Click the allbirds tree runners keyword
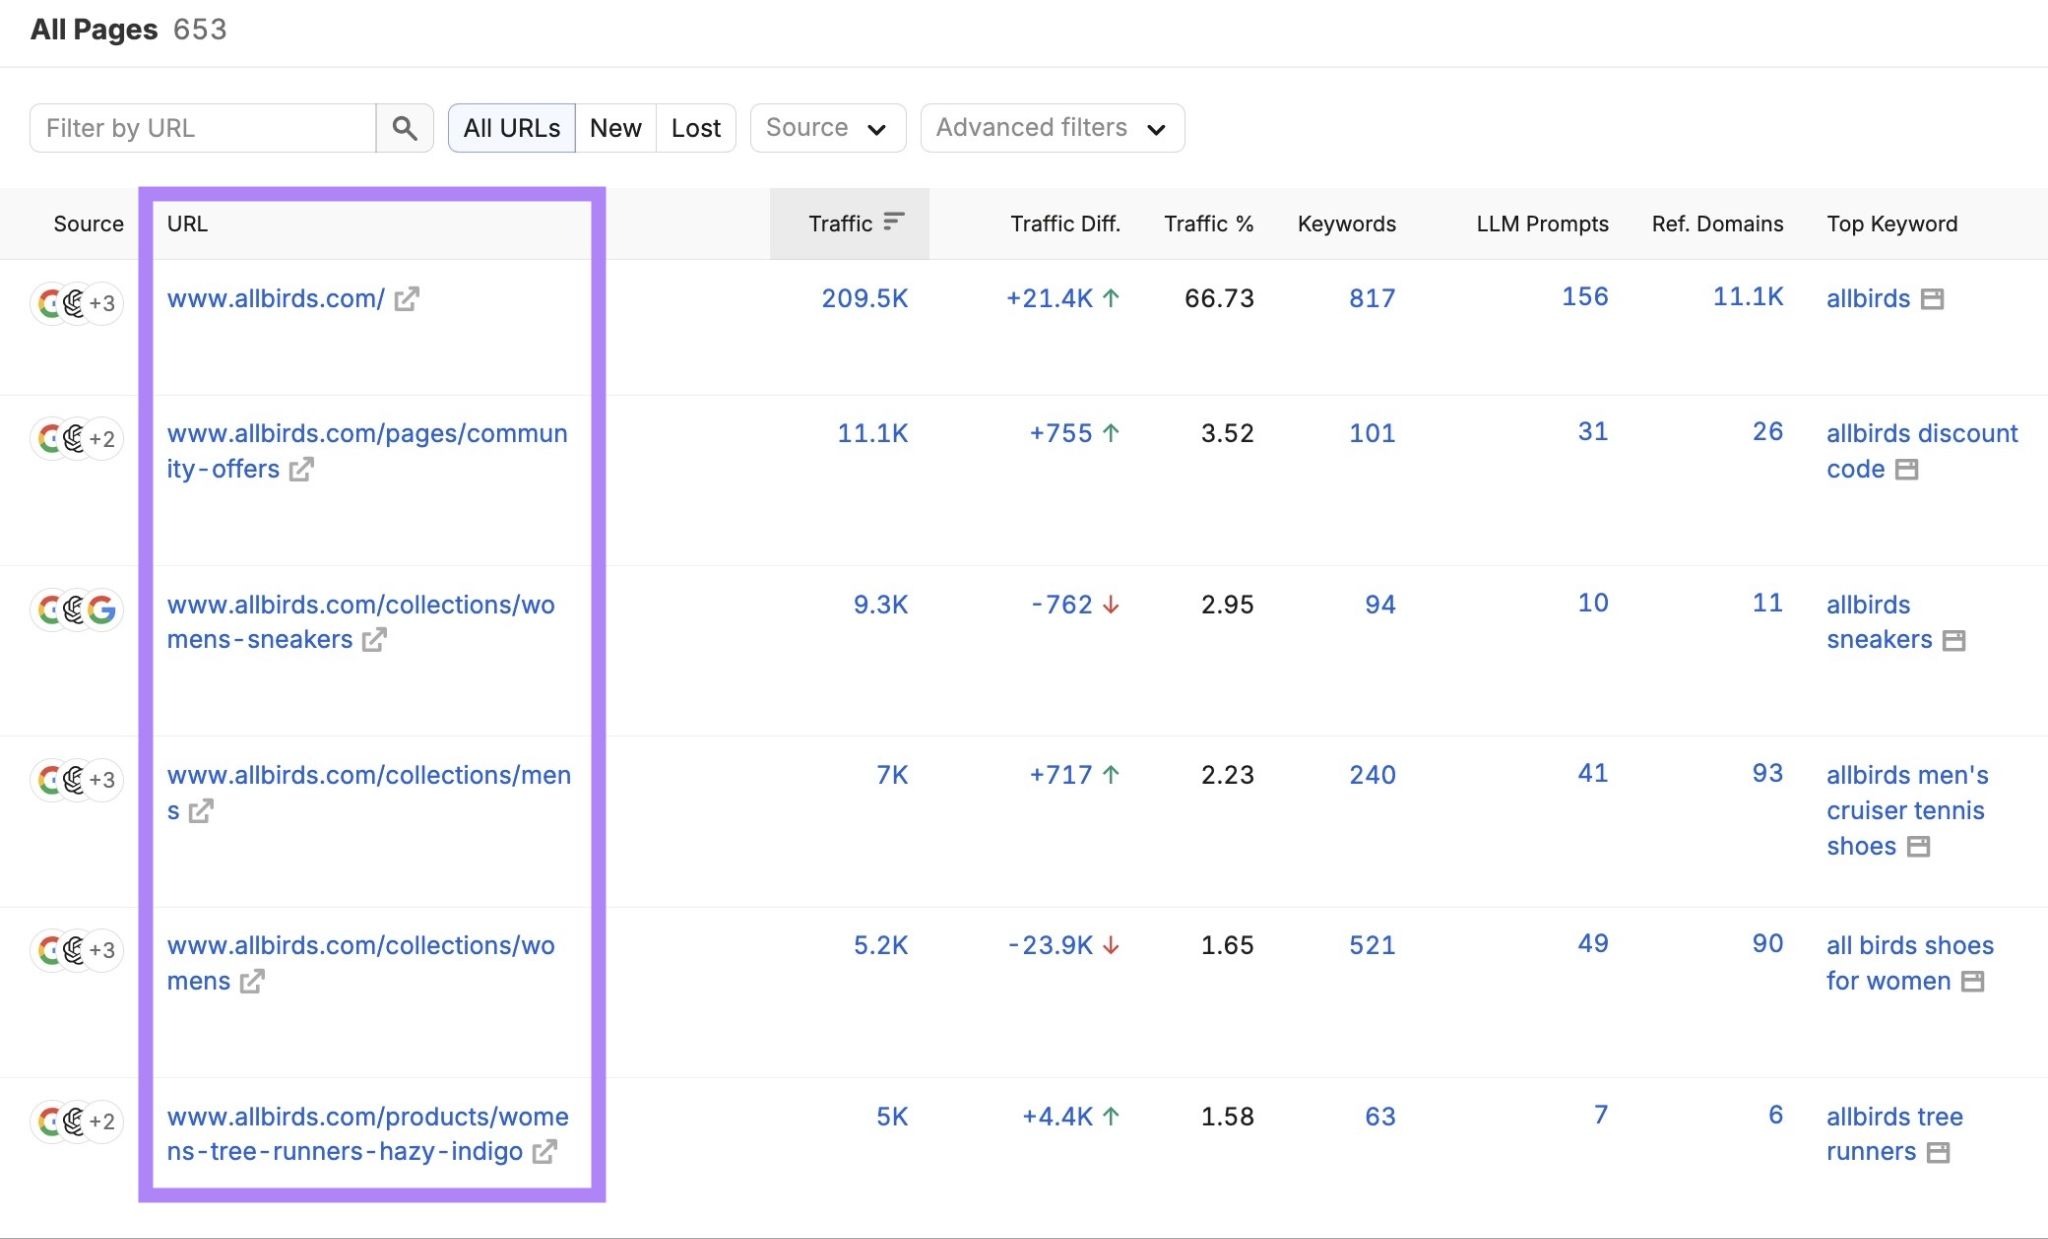The height and width of the screenshot is (1239, 2048). (1894, 1134)
